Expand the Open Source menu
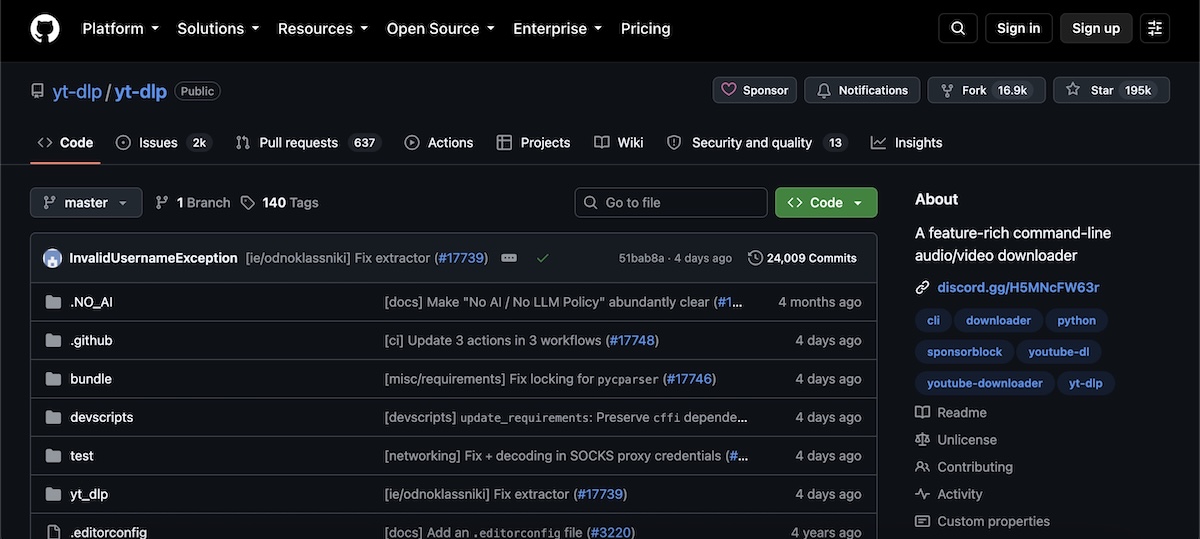 441,28
